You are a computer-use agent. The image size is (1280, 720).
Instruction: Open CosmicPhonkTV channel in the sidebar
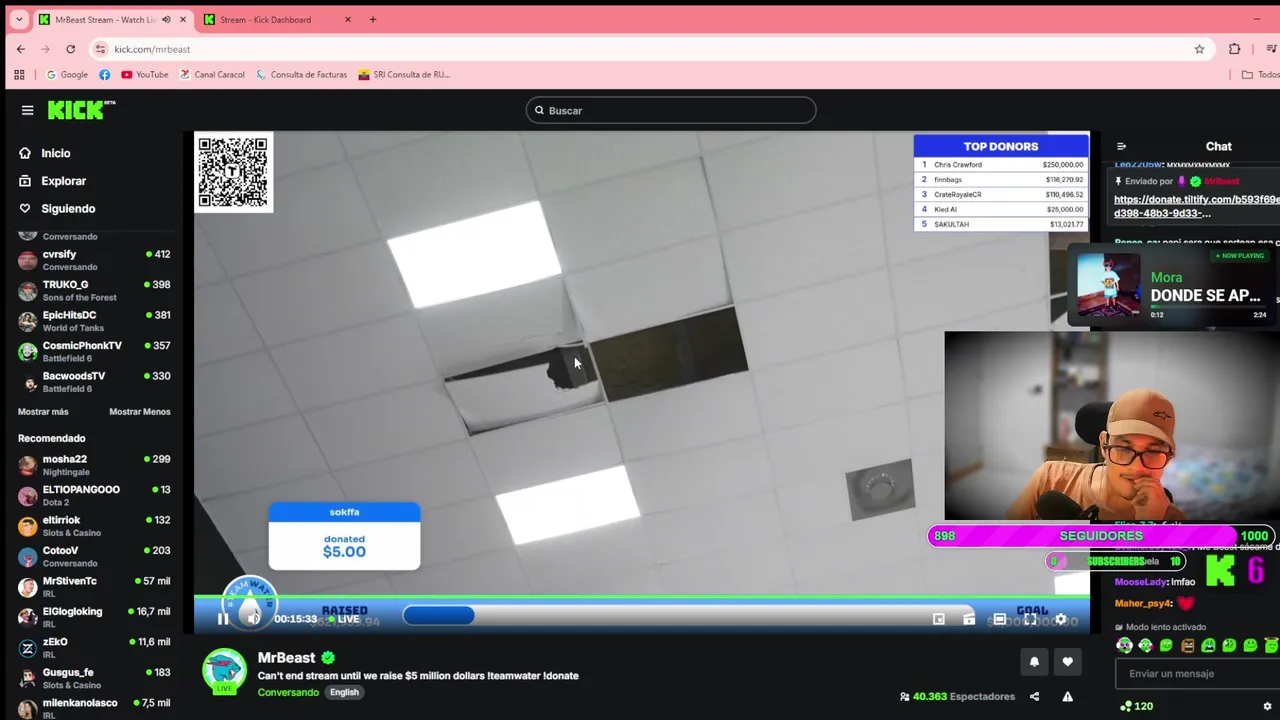pyautogui.click(x=94, y=352)
